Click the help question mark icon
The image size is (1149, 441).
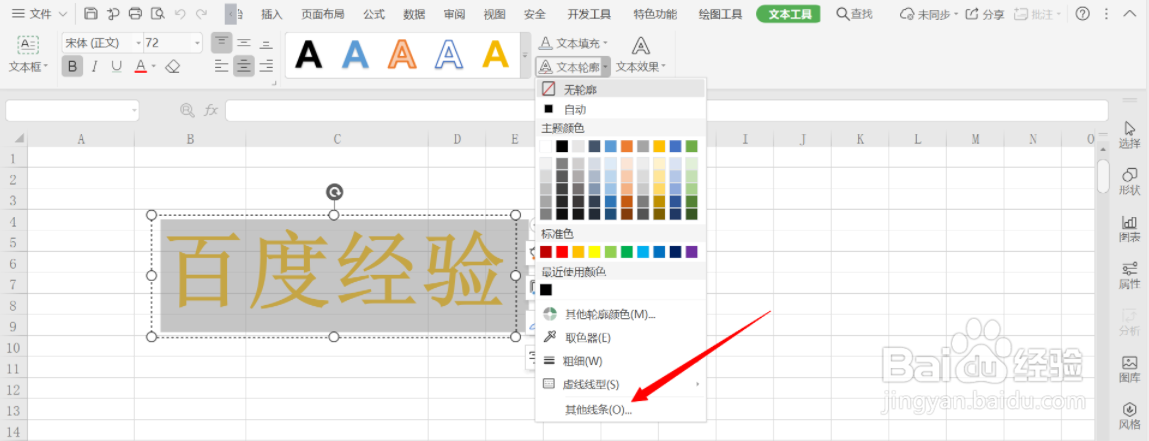[x=1082, y=14]
